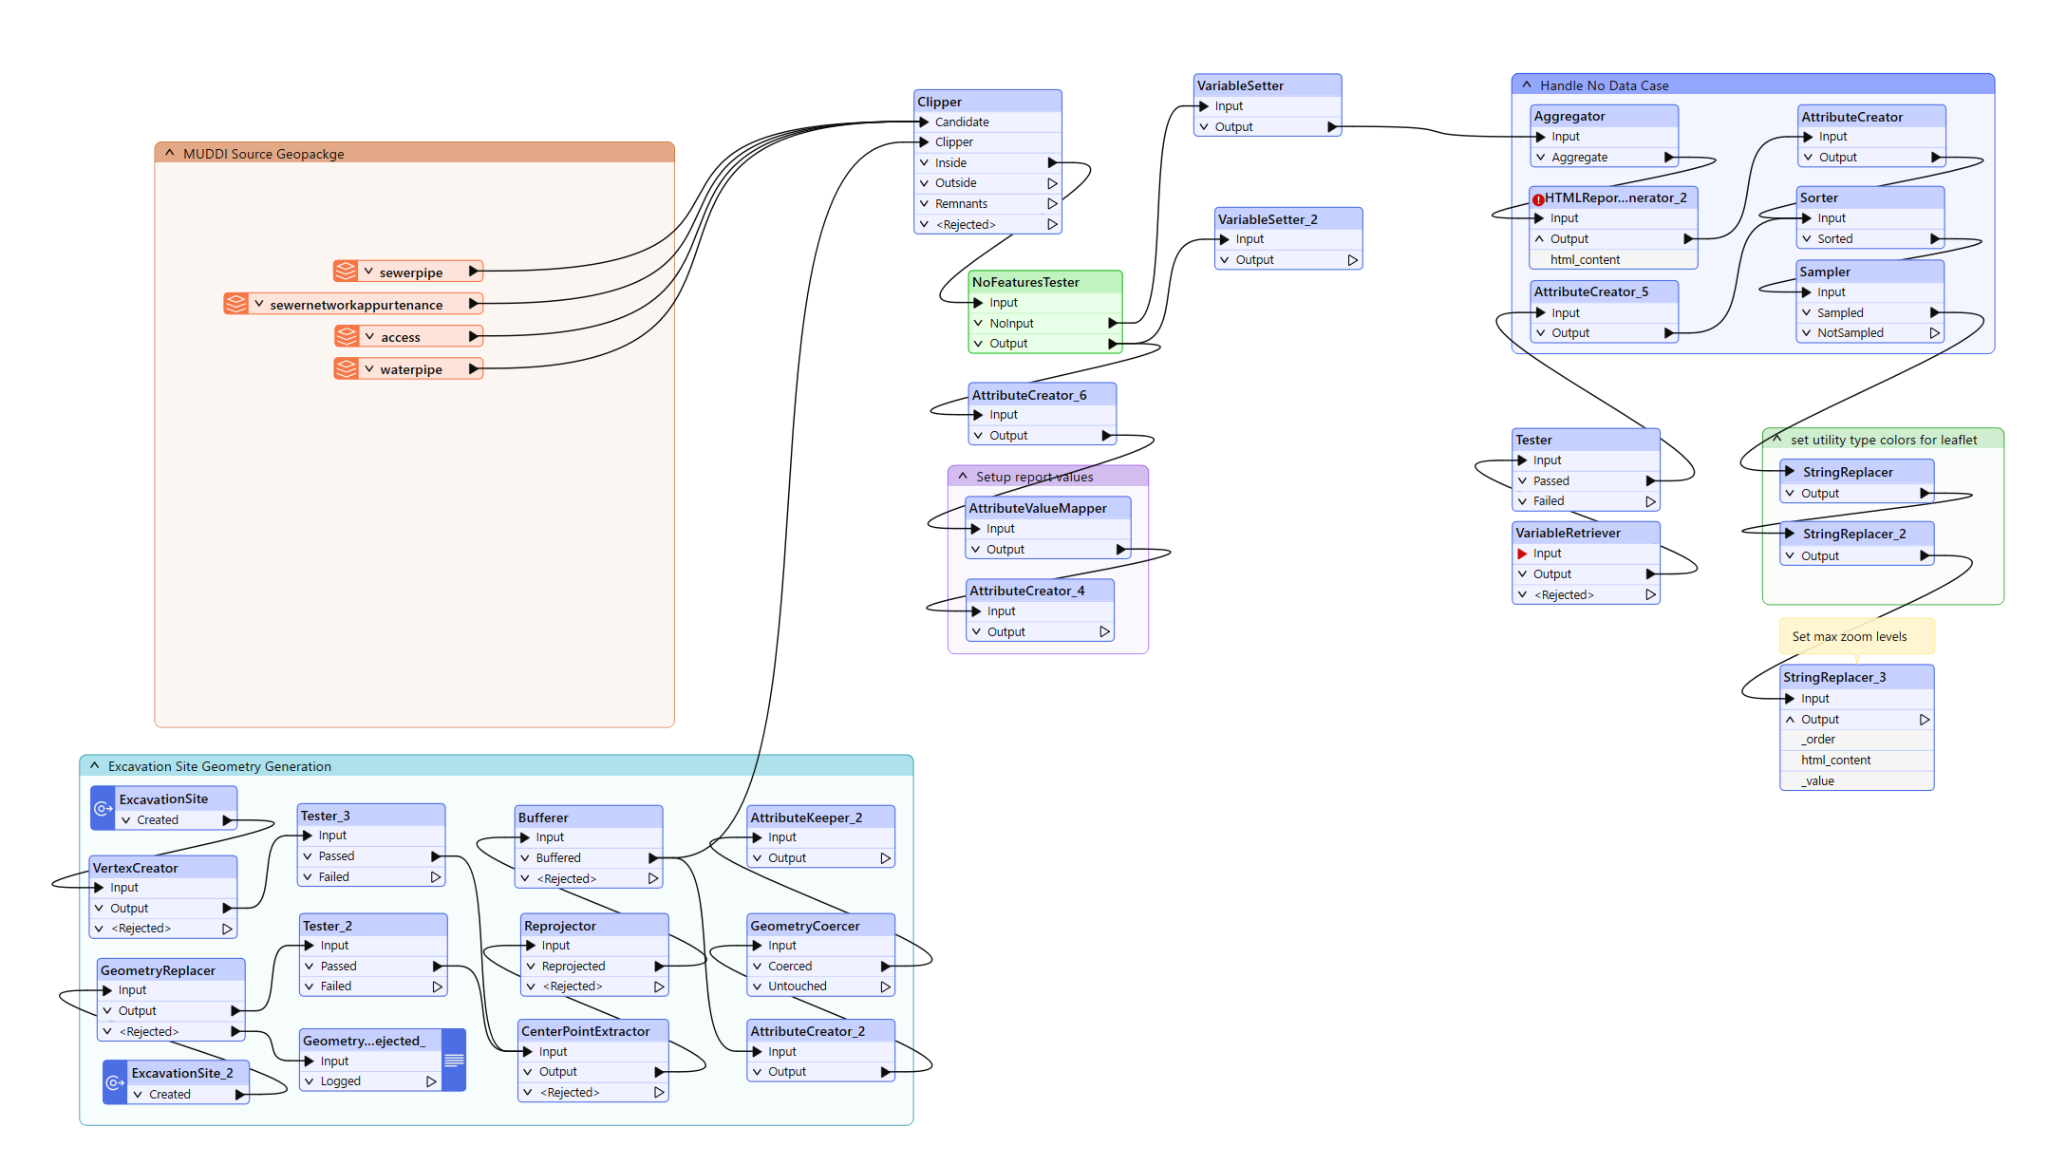2048x1173 pixels.
Task: Collapse Excavation Site Geometry Generation bookmark
Action: (x=94, y=766)
